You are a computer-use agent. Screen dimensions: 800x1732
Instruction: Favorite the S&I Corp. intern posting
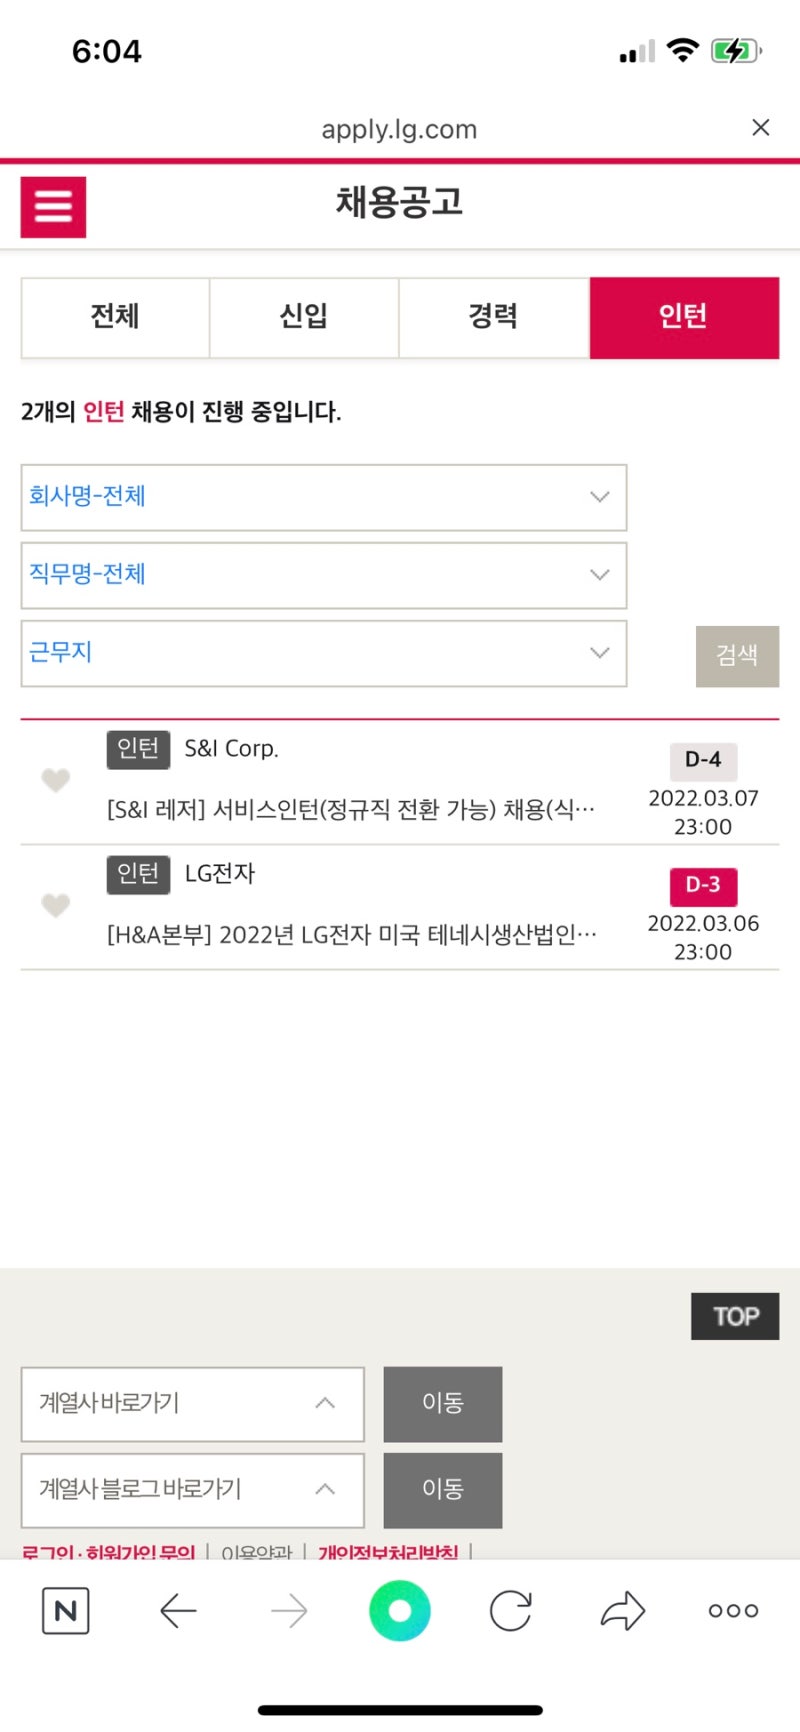56,780
